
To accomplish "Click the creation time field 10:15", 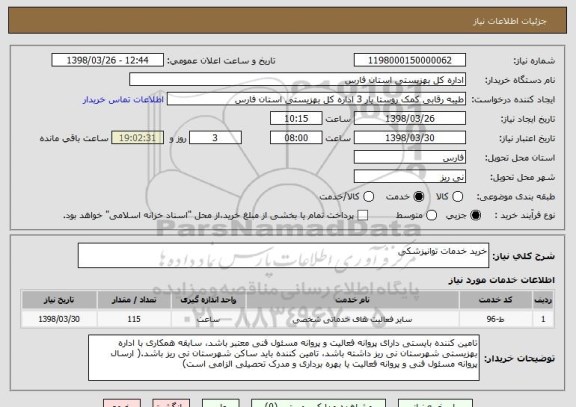I will pos(296,119).
